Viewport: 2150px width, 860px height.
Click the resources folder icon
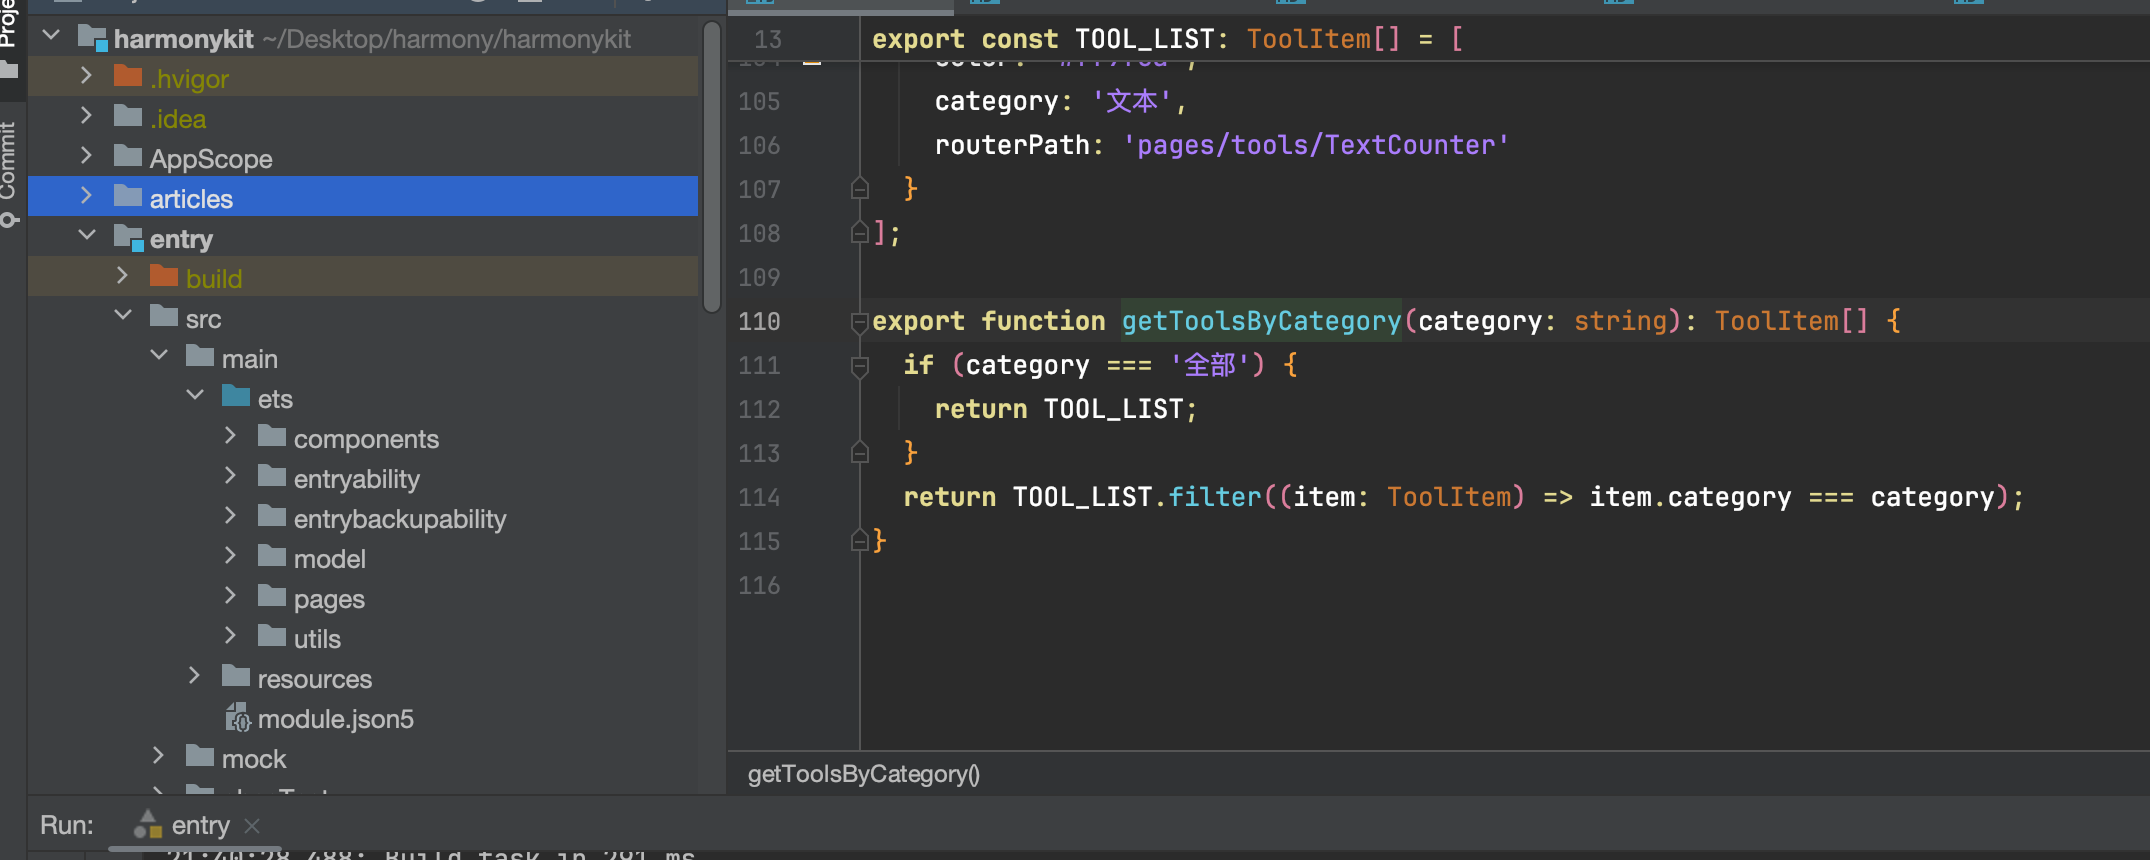pyautogui.click(x=236, y=676)
